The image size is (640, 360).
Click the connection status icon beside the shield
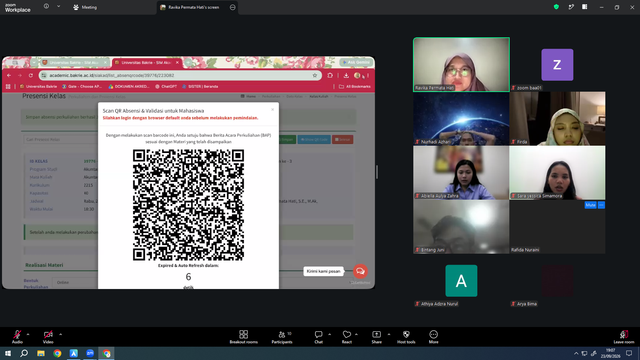571,7
